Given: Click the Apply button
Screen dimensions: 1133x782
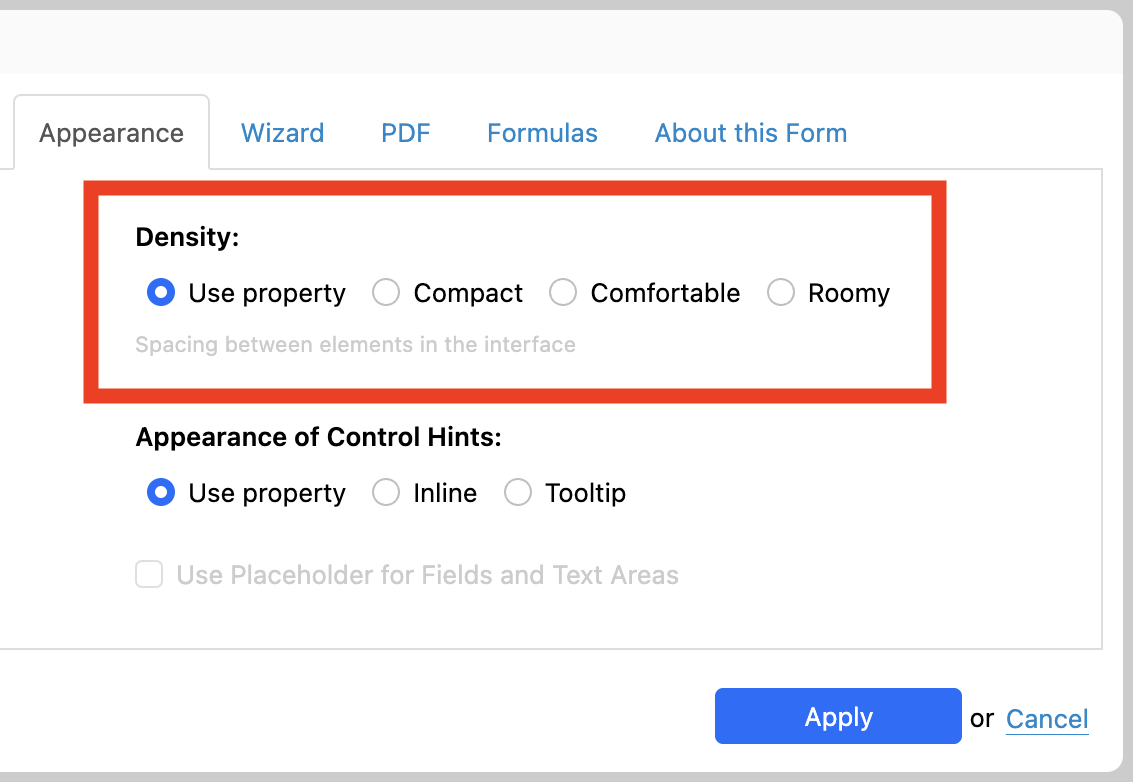Looking at the screenshot, I should click(x=838, y=716).
